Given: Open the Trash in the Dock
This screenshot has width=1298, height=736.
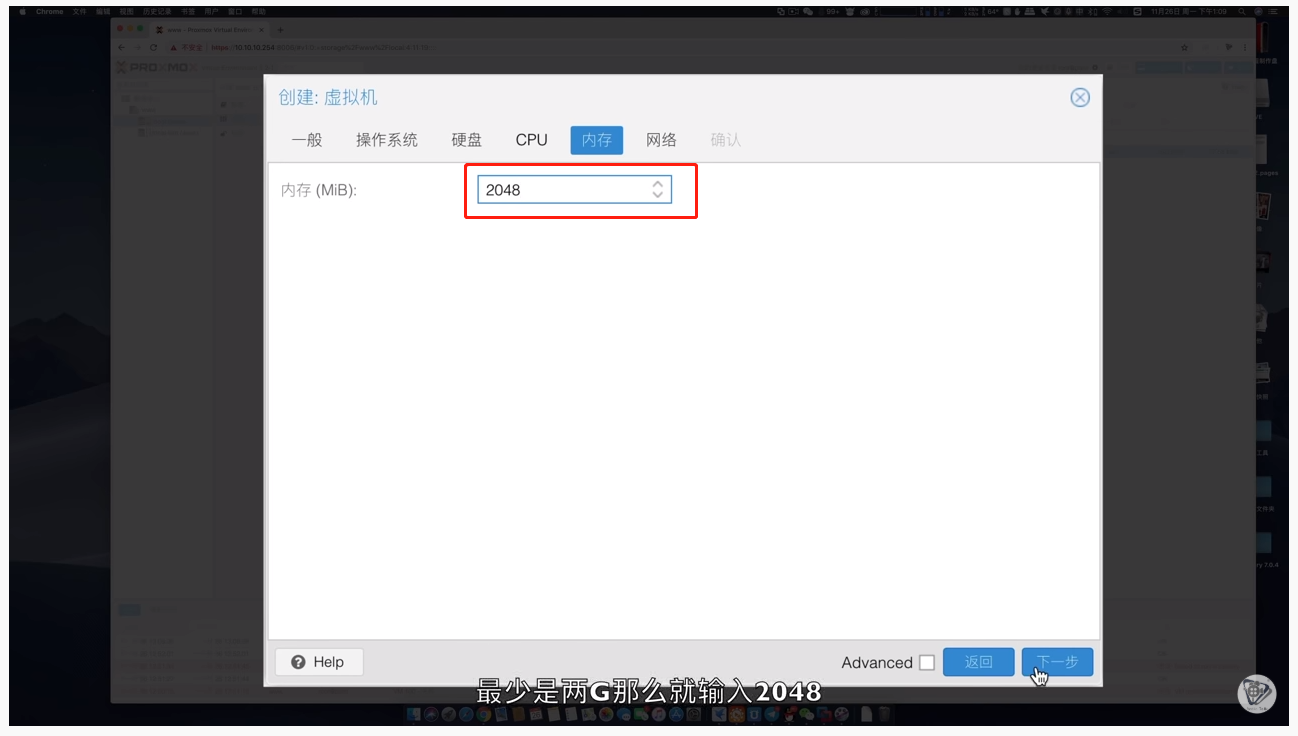Looking at the screenshot, I should tap(883, 714).
